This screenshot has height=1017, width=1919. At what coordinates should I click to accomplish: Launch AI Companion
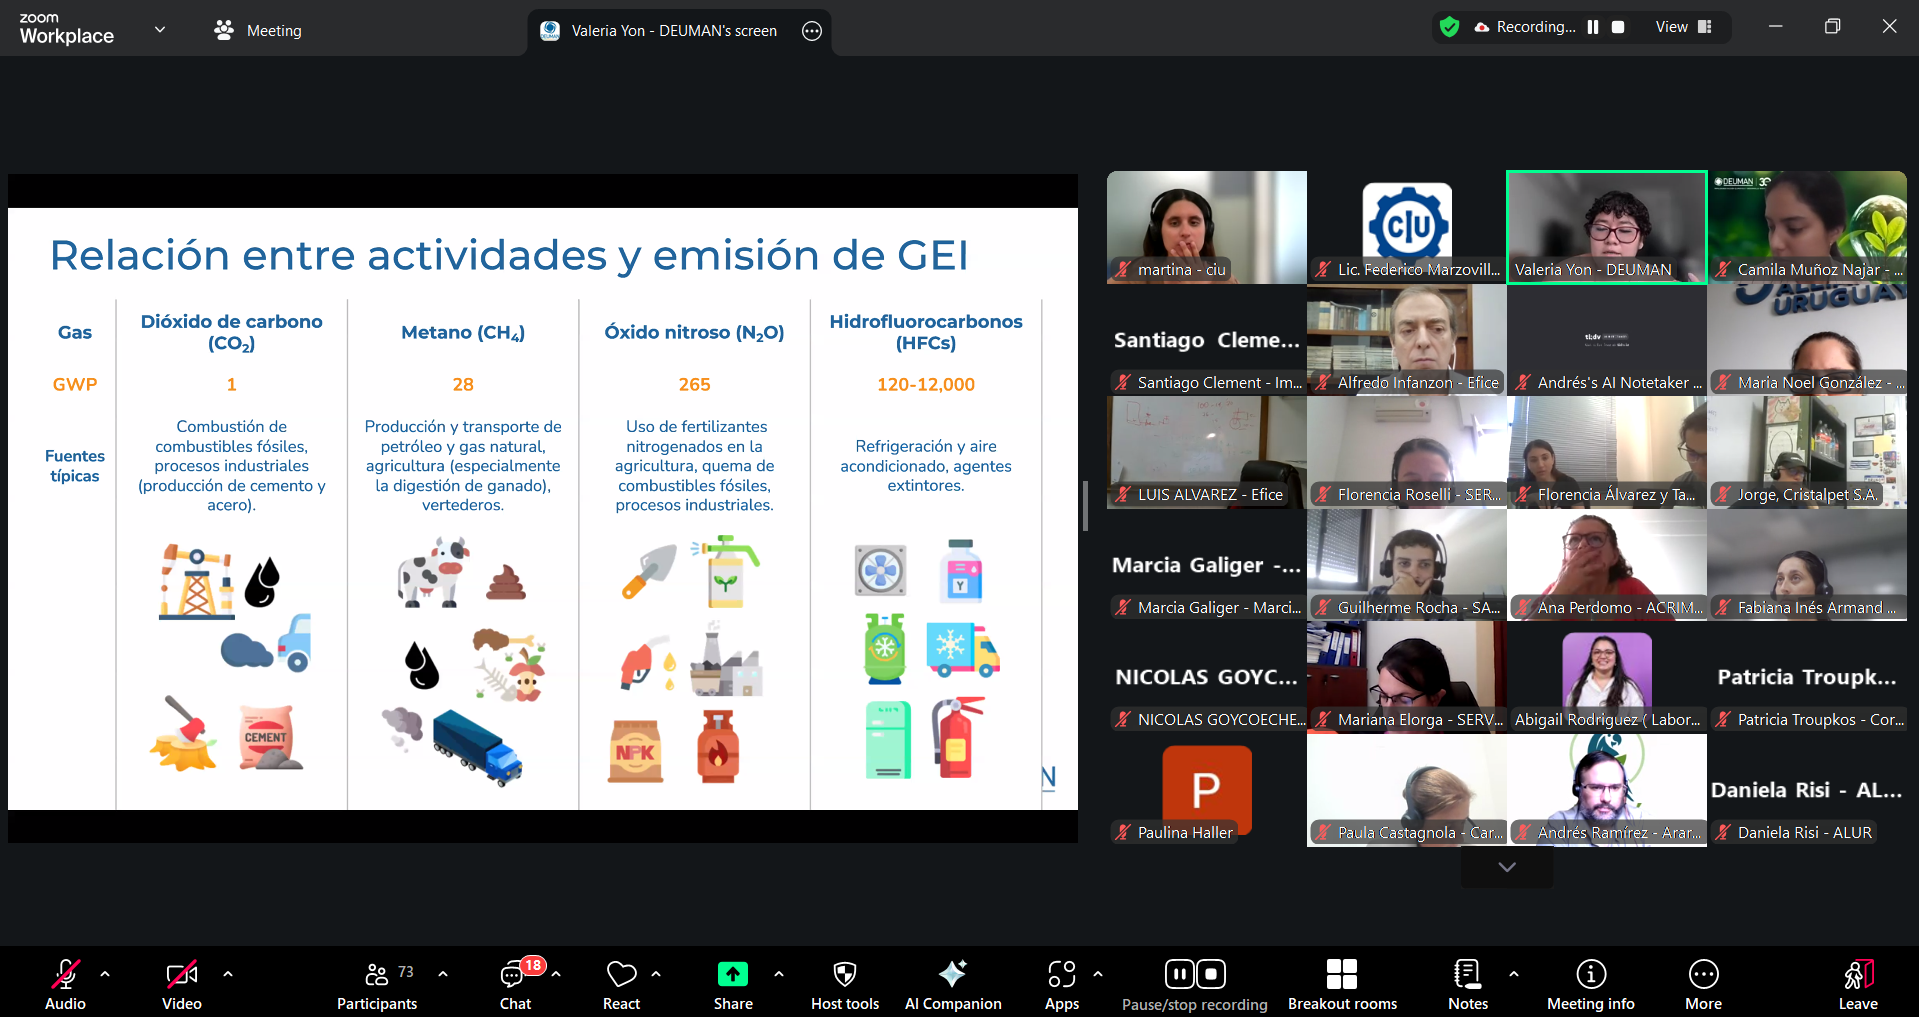(x=952, y=985)
